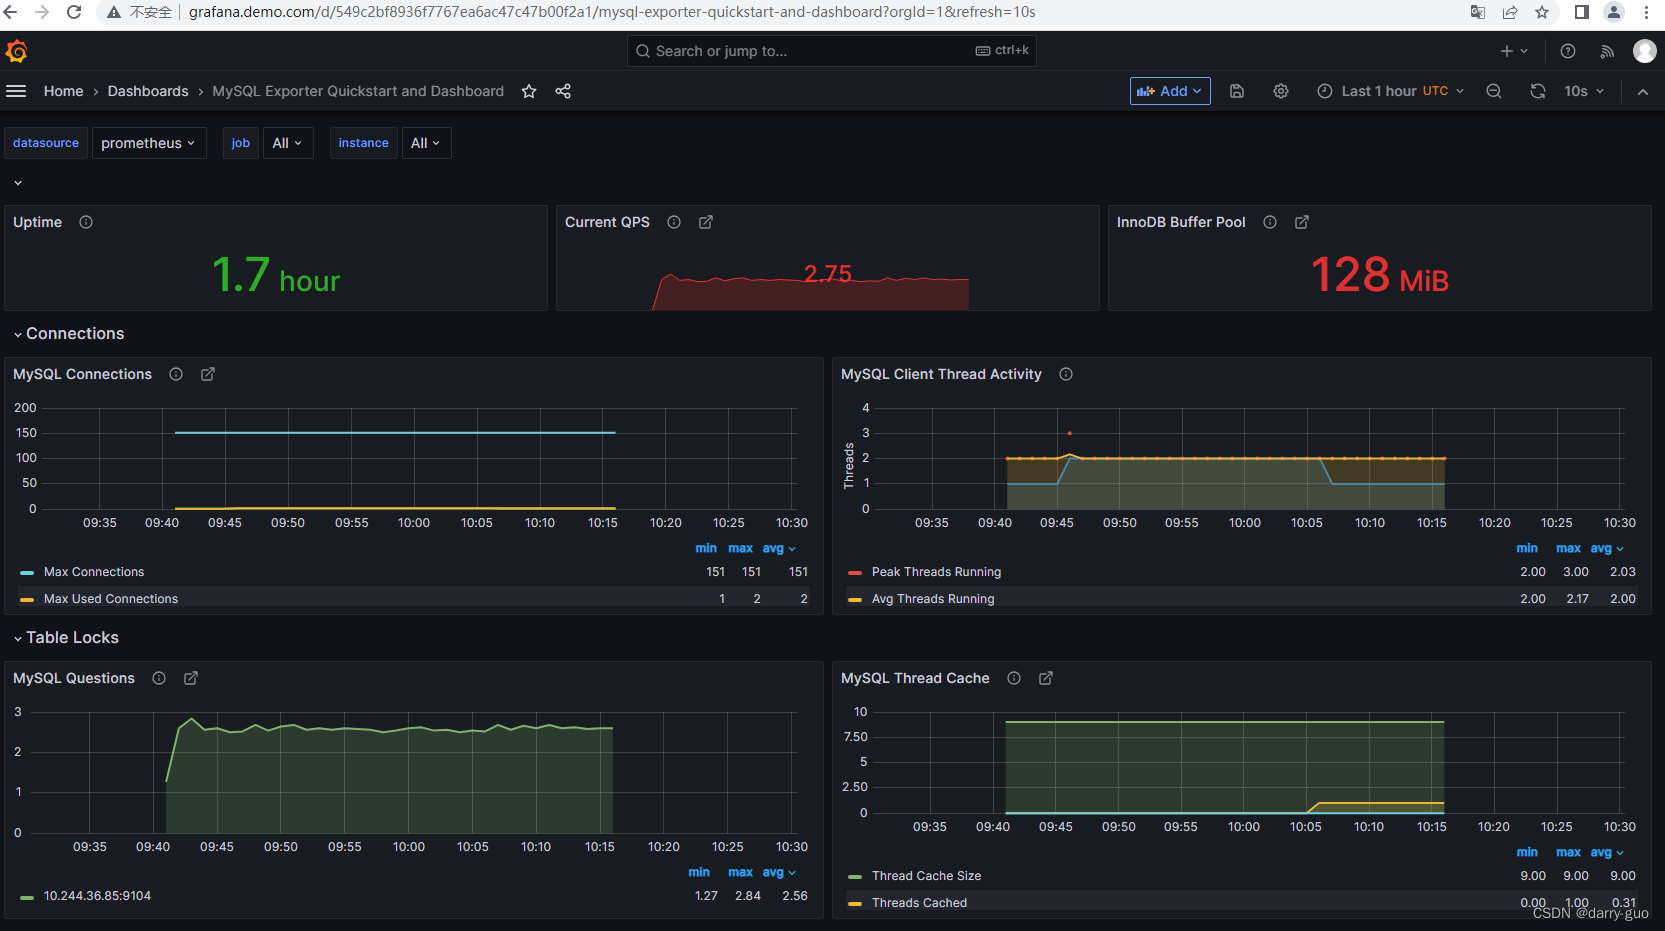Show info for InnoDB Buffer Pool panel
Image resolution: width=1665 pixels, height=931 pixels.
(x=1270, y=222)
